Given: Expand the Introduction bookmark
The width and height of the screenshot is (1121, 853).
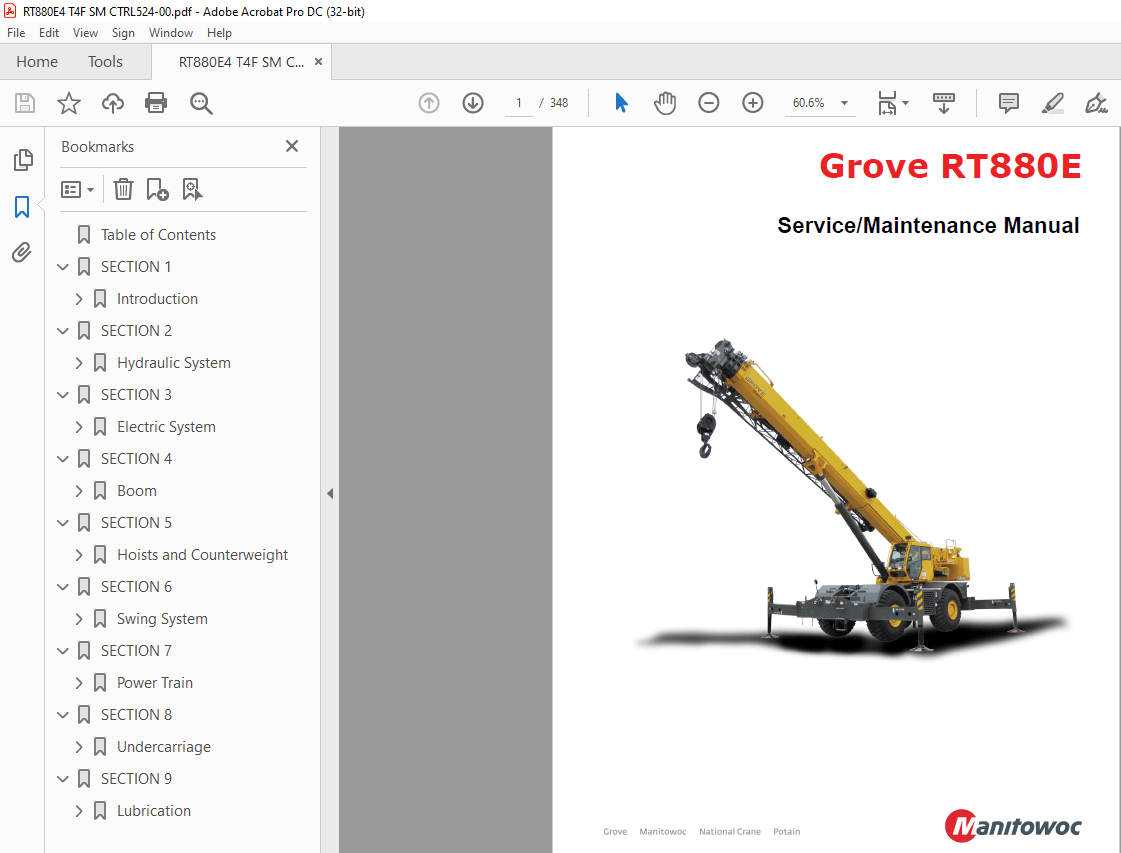Looking at the screenshot, I should tap(79, 298).
